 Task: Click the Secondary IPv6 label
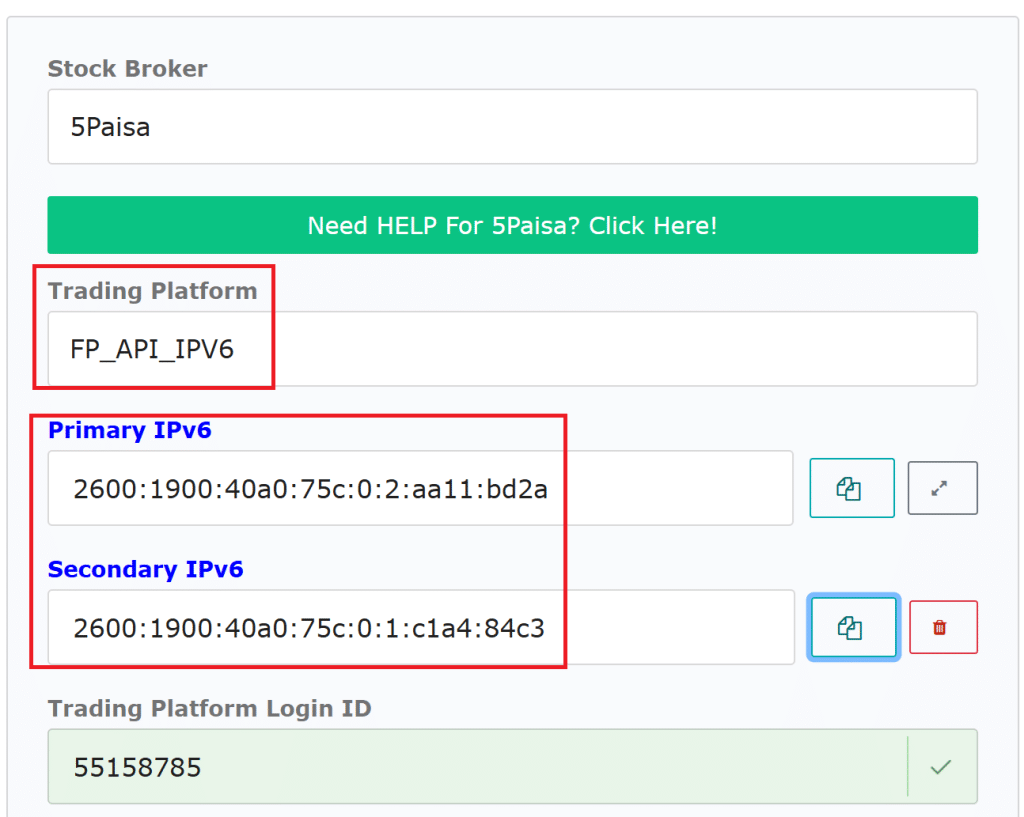(x=146, y=569)
